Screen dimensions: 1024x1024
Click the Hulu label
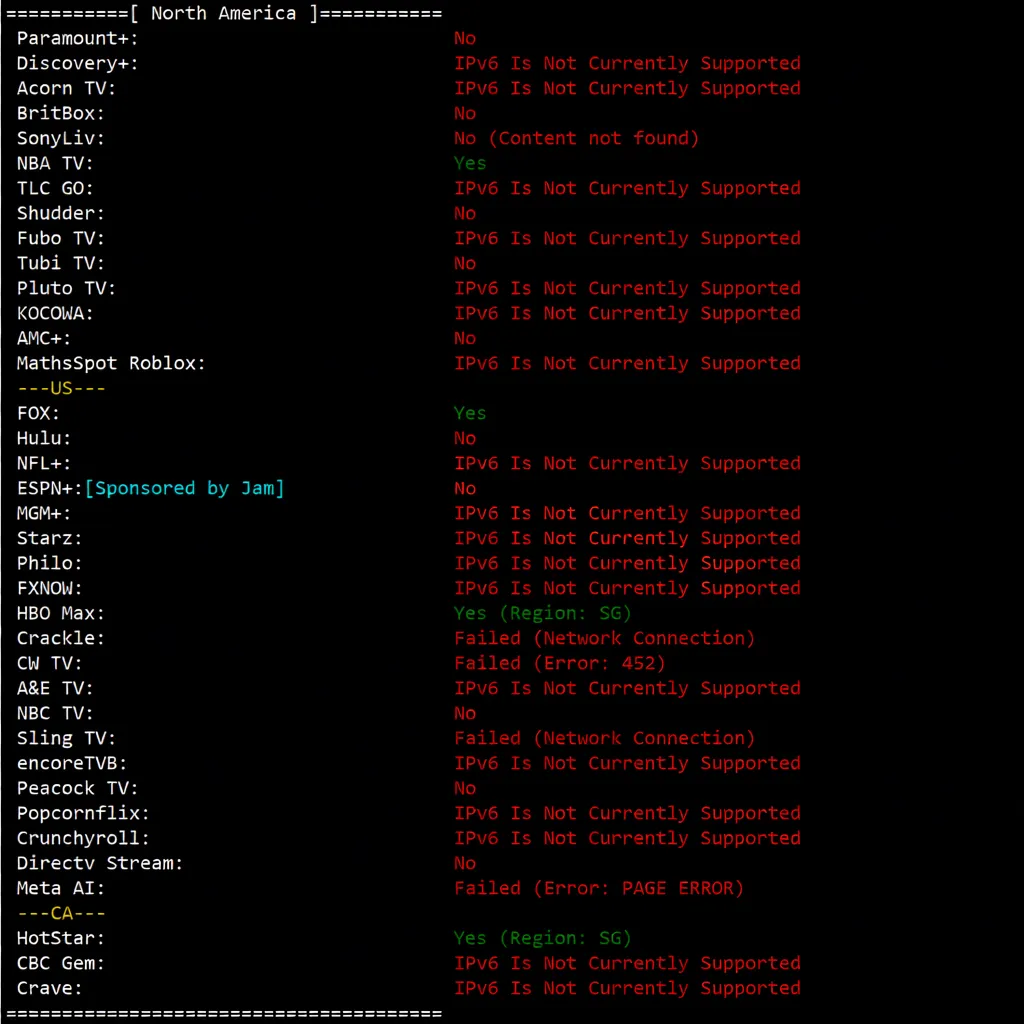(x=44, y=438)
